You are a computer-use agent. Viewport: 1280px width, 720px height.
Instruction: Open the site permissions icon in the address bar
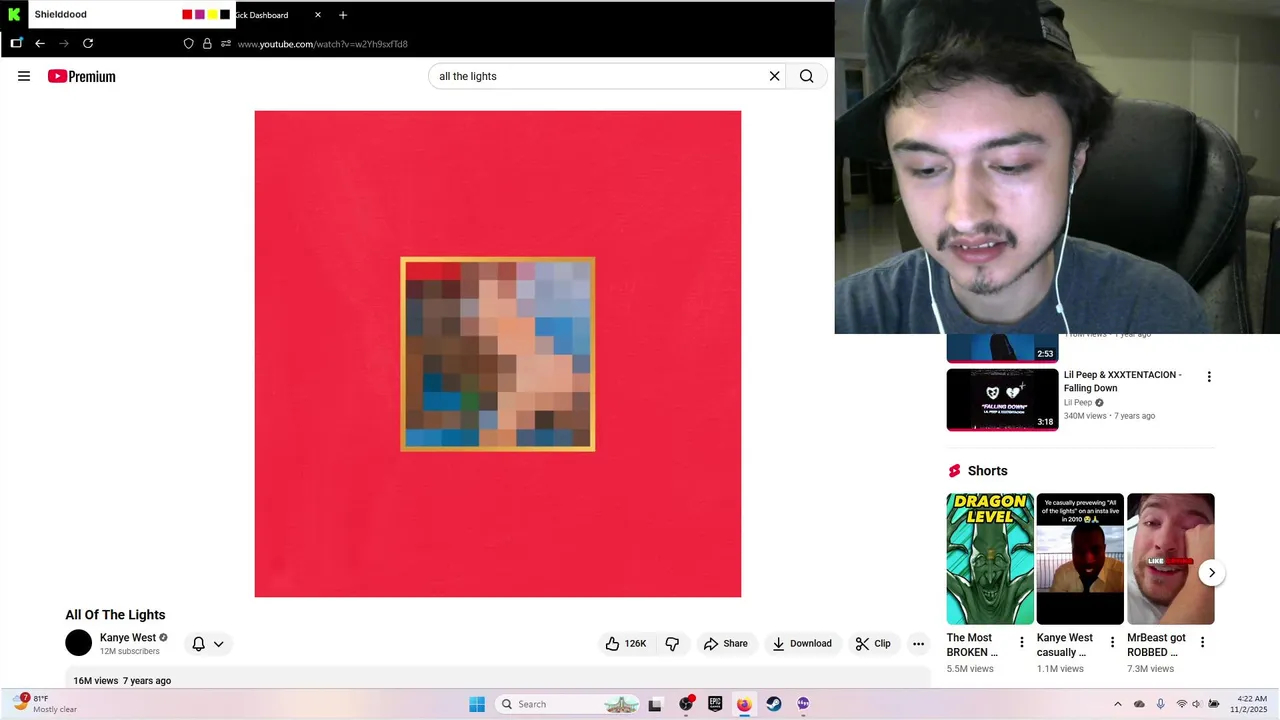point(226,43)
